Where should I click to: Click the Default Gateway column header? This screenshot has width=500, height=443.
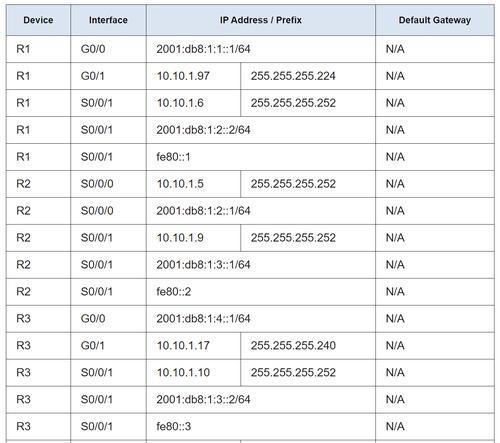point(435,20)
